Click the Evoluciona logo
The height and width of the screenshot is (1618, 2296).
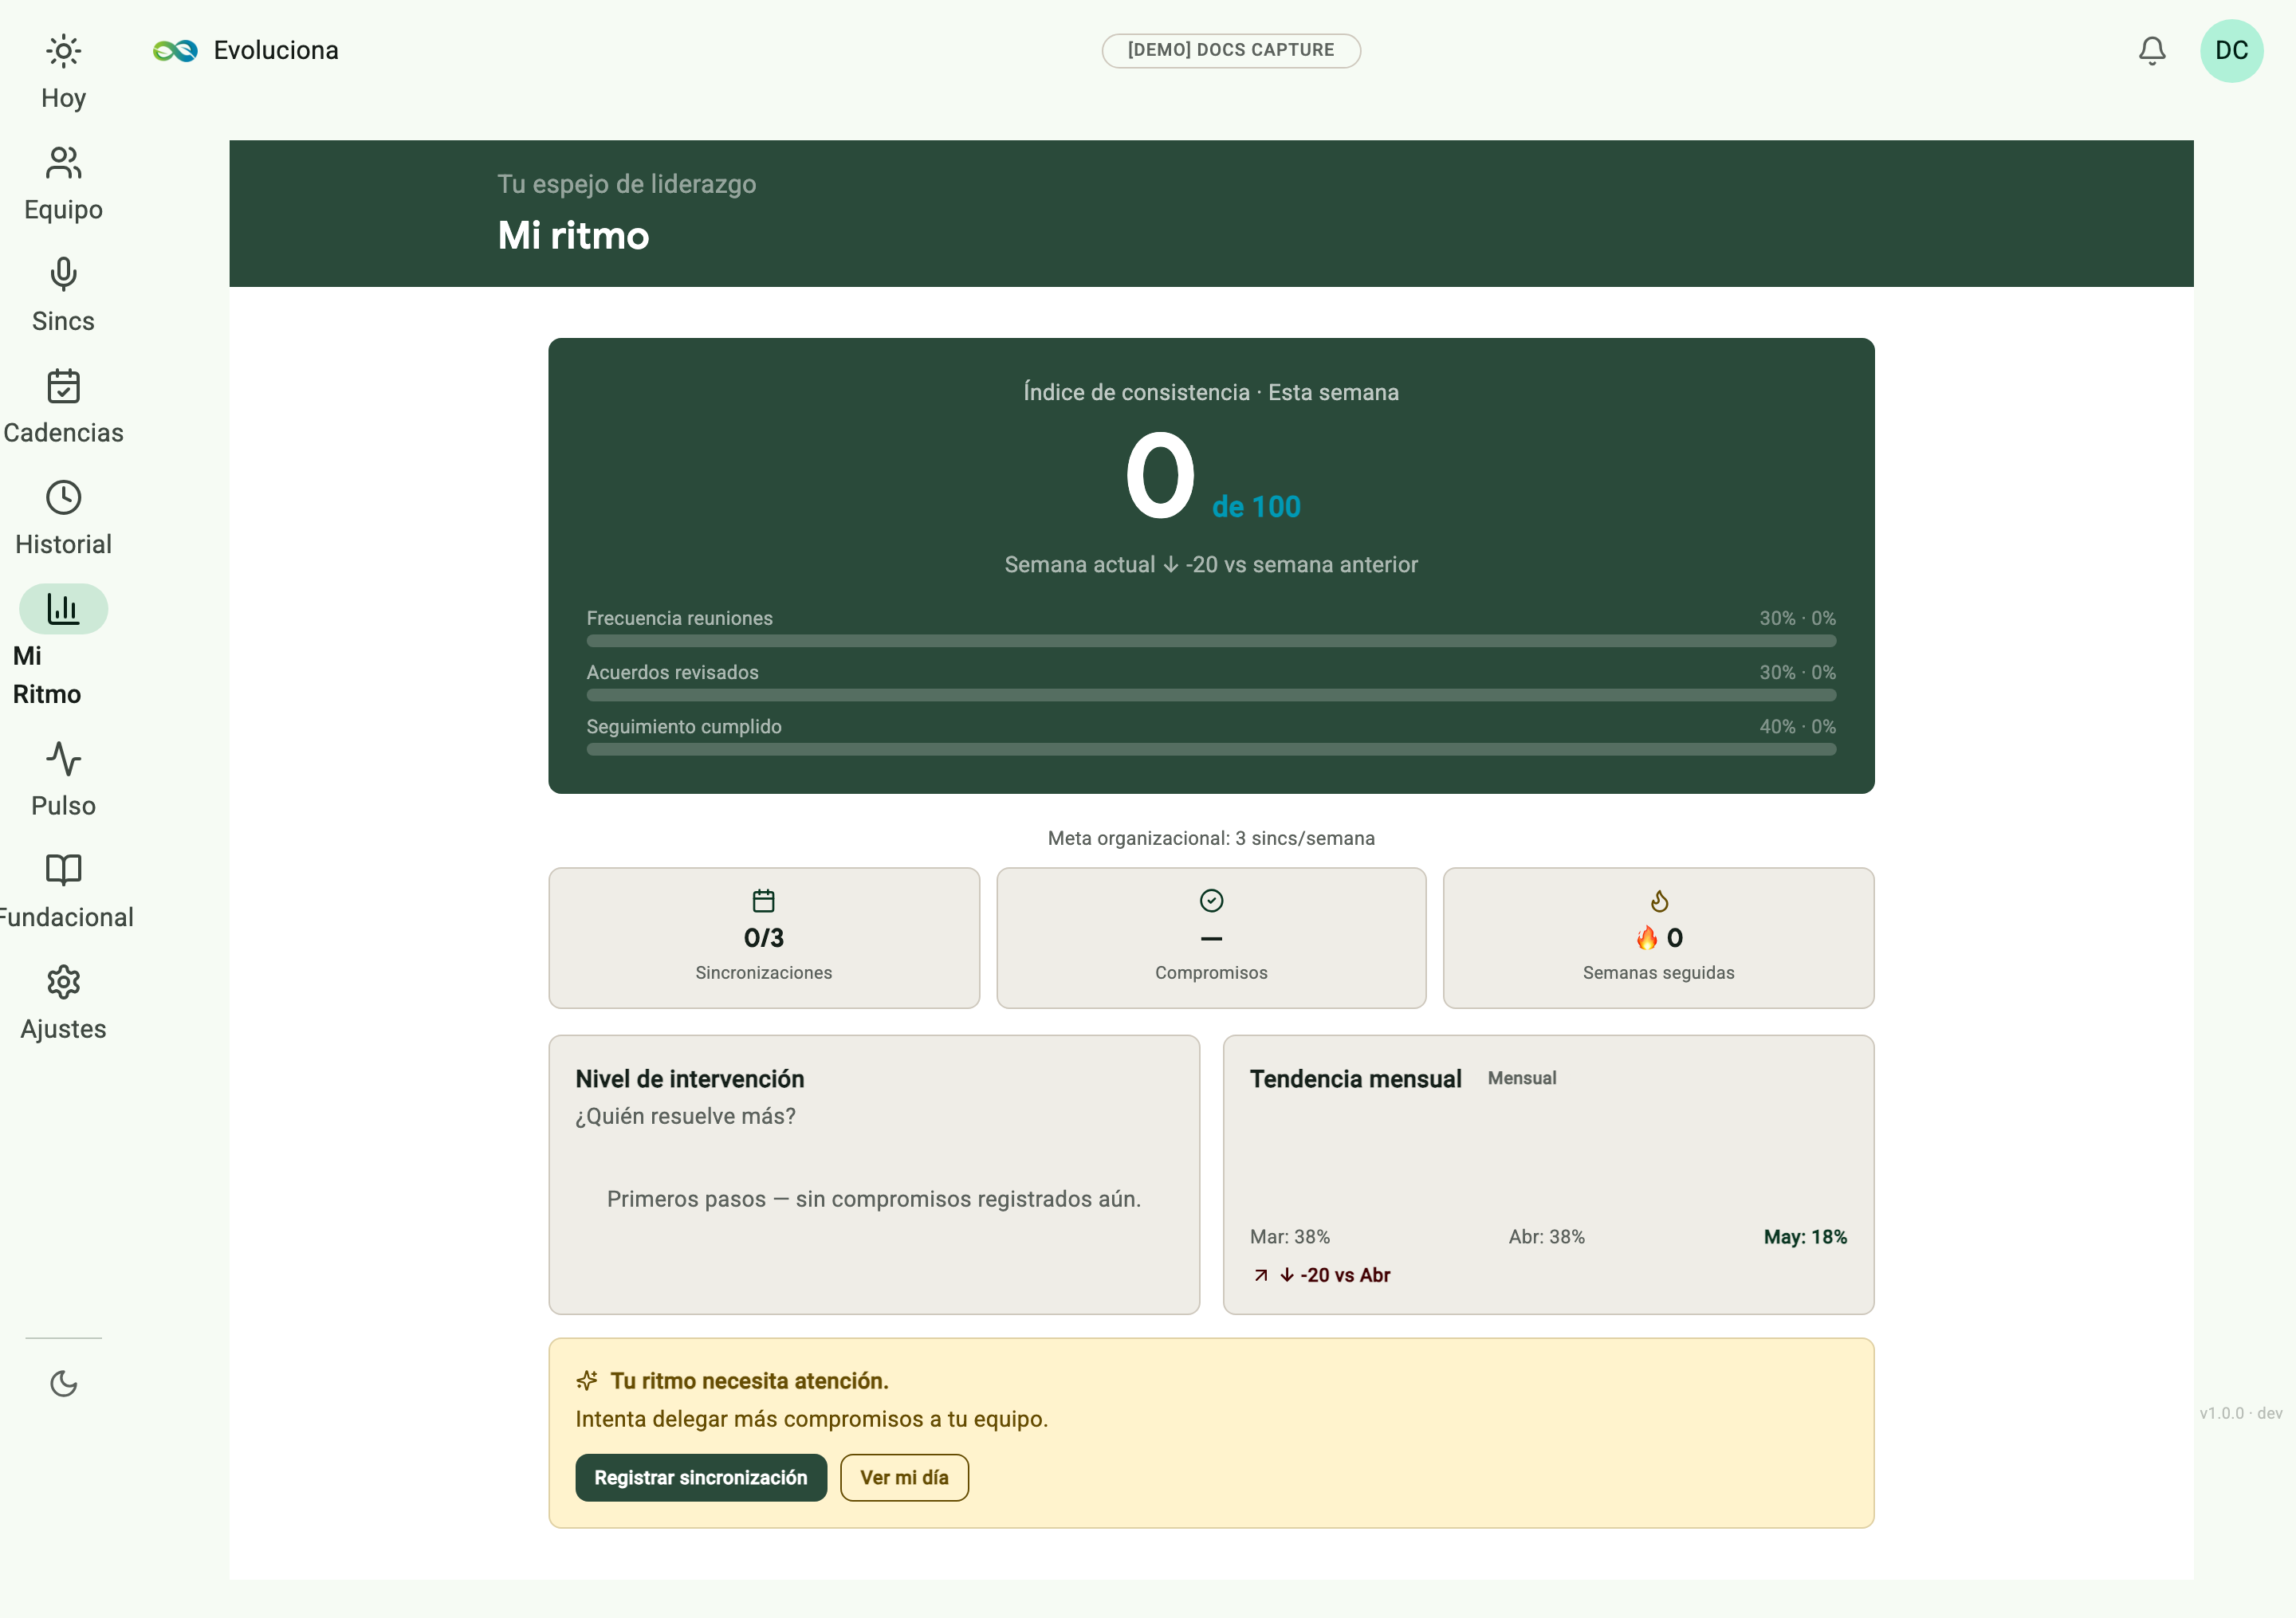click(246, 50)
